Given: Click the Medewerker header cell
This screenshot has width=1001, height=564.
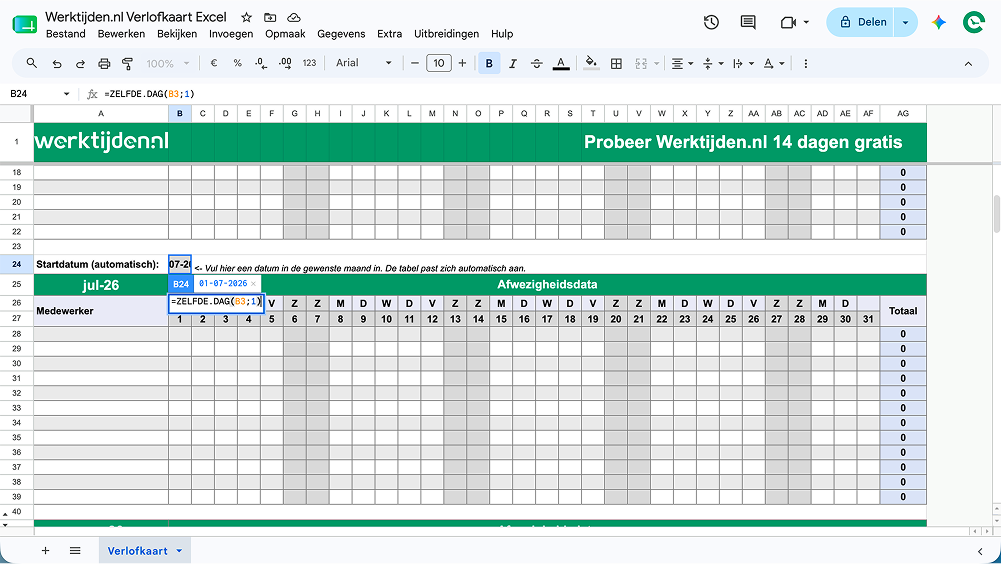Looking at the screenshot, I should tap(101, 311).
